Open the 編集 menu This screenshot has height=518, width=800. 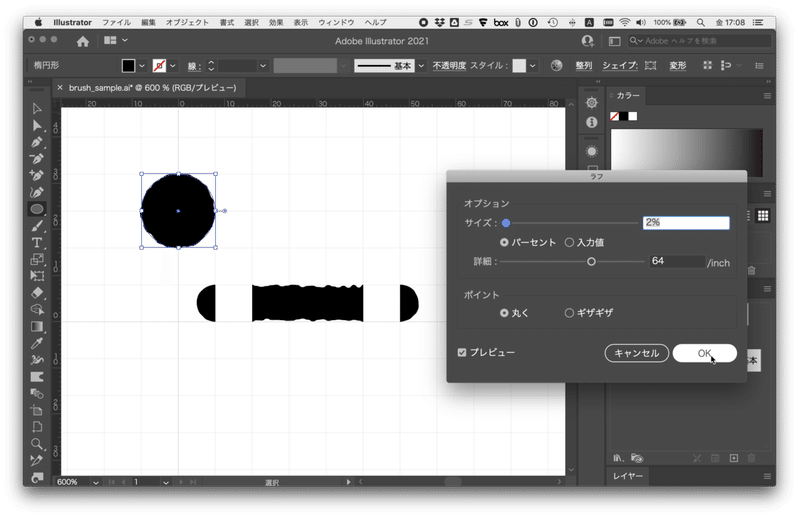(148, 22)
